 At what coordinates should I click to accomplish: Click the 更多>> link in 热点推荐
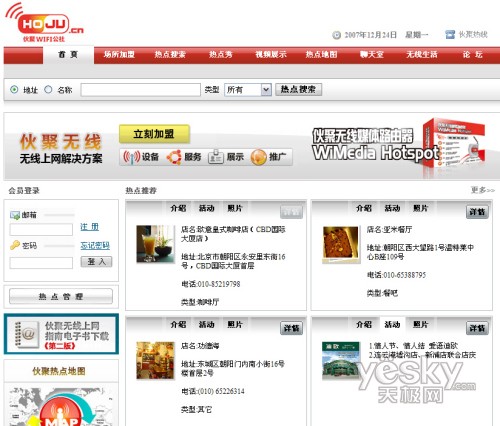tap(483, 190)
